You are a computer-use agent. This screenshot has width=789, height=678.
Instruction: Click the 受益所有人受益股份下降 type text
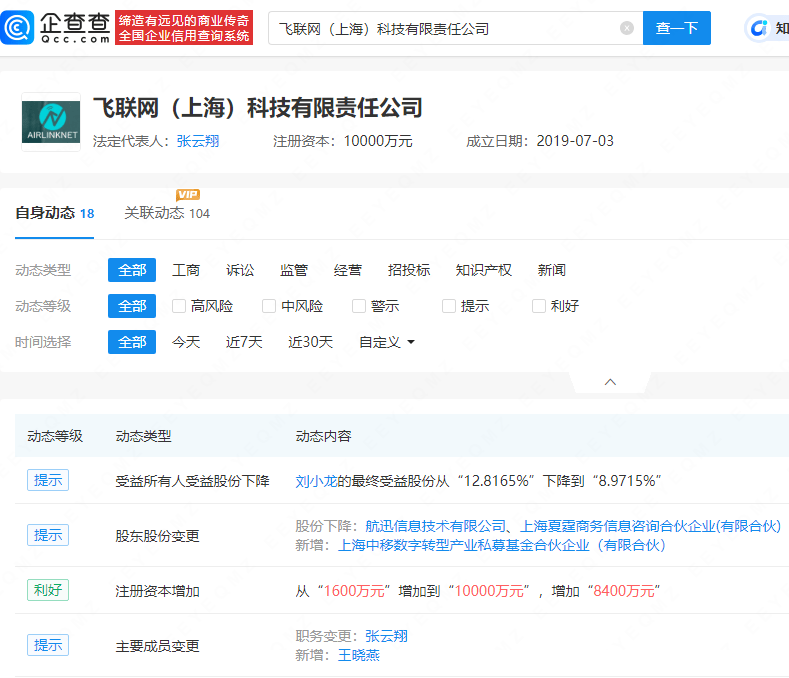coord(192,481)
